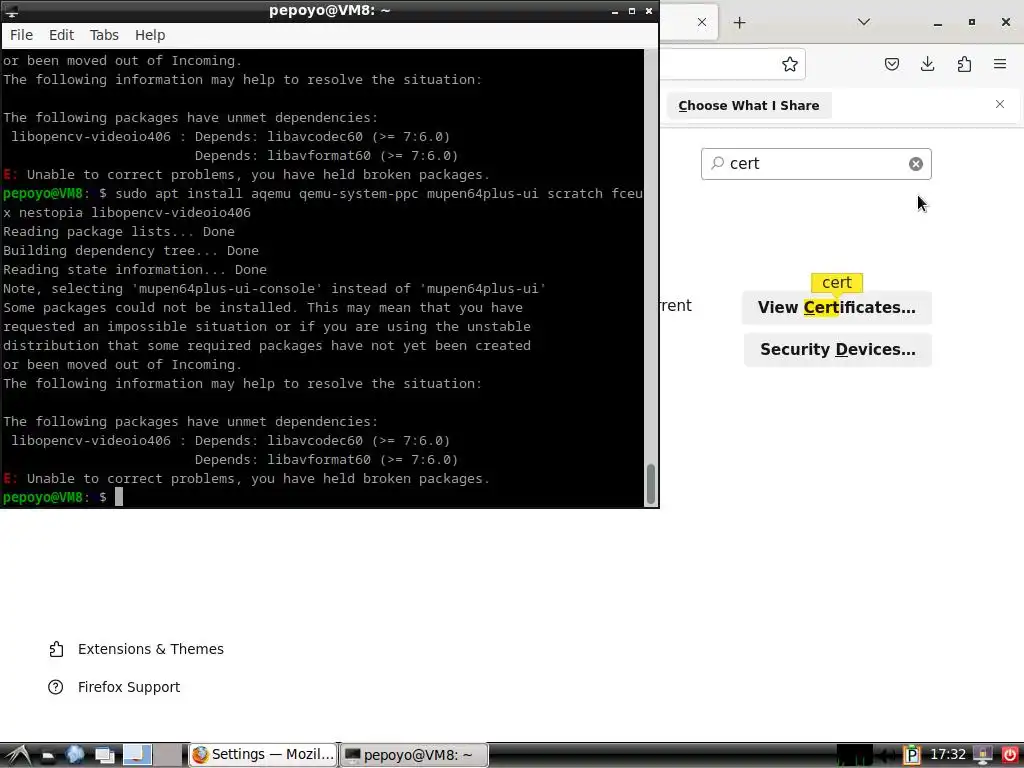Click the Security Devices button
The width and height of the screenshot is (1024, 768).
[x=837, y=349]
